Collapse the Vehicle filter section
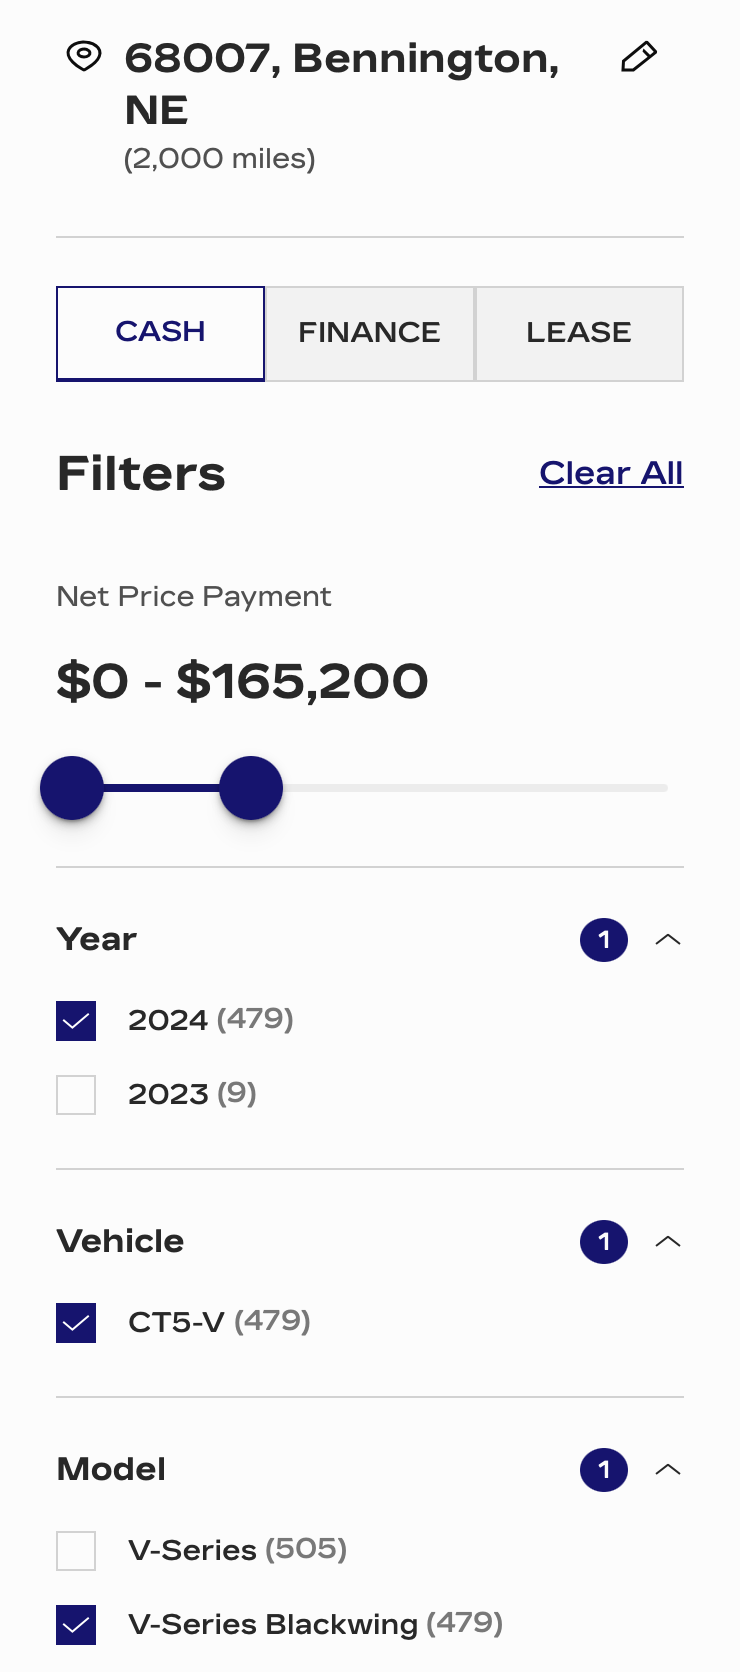This screenshot has width=740, height=1672. pyautogui.click(x=668, y=1242)
